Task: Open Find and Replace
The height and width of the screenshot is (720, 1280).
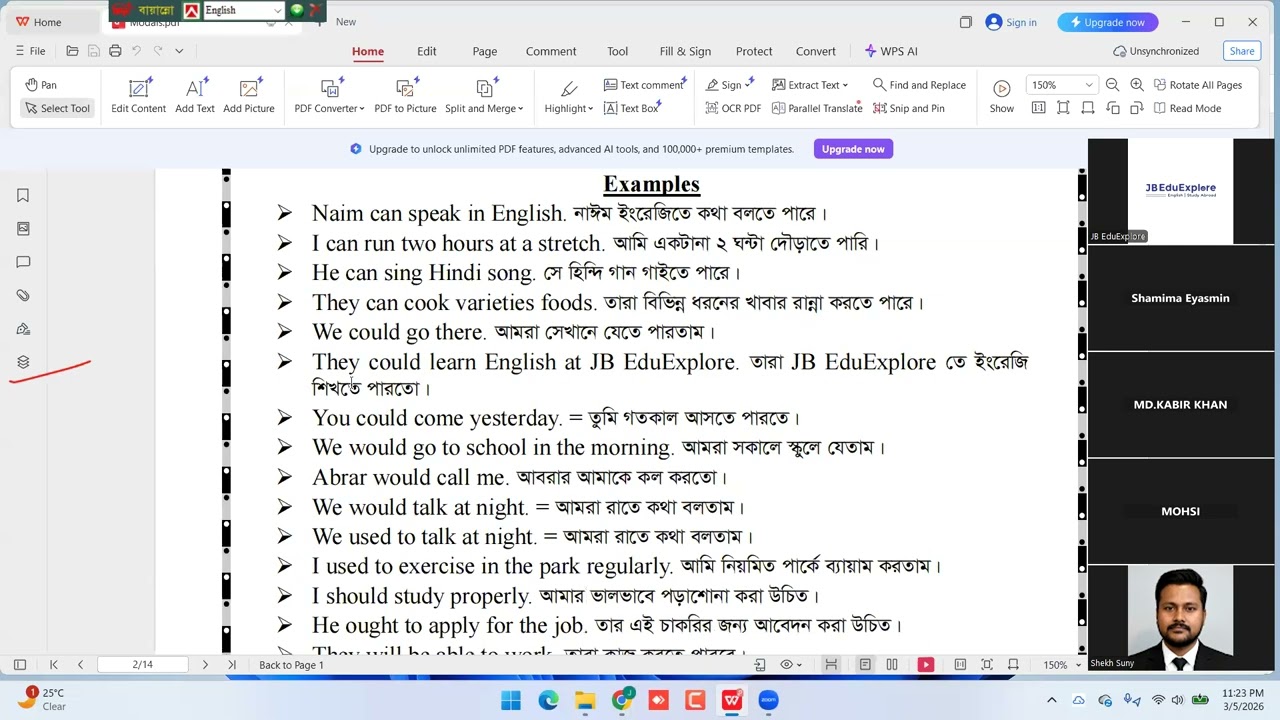Action: pos(919,85)
